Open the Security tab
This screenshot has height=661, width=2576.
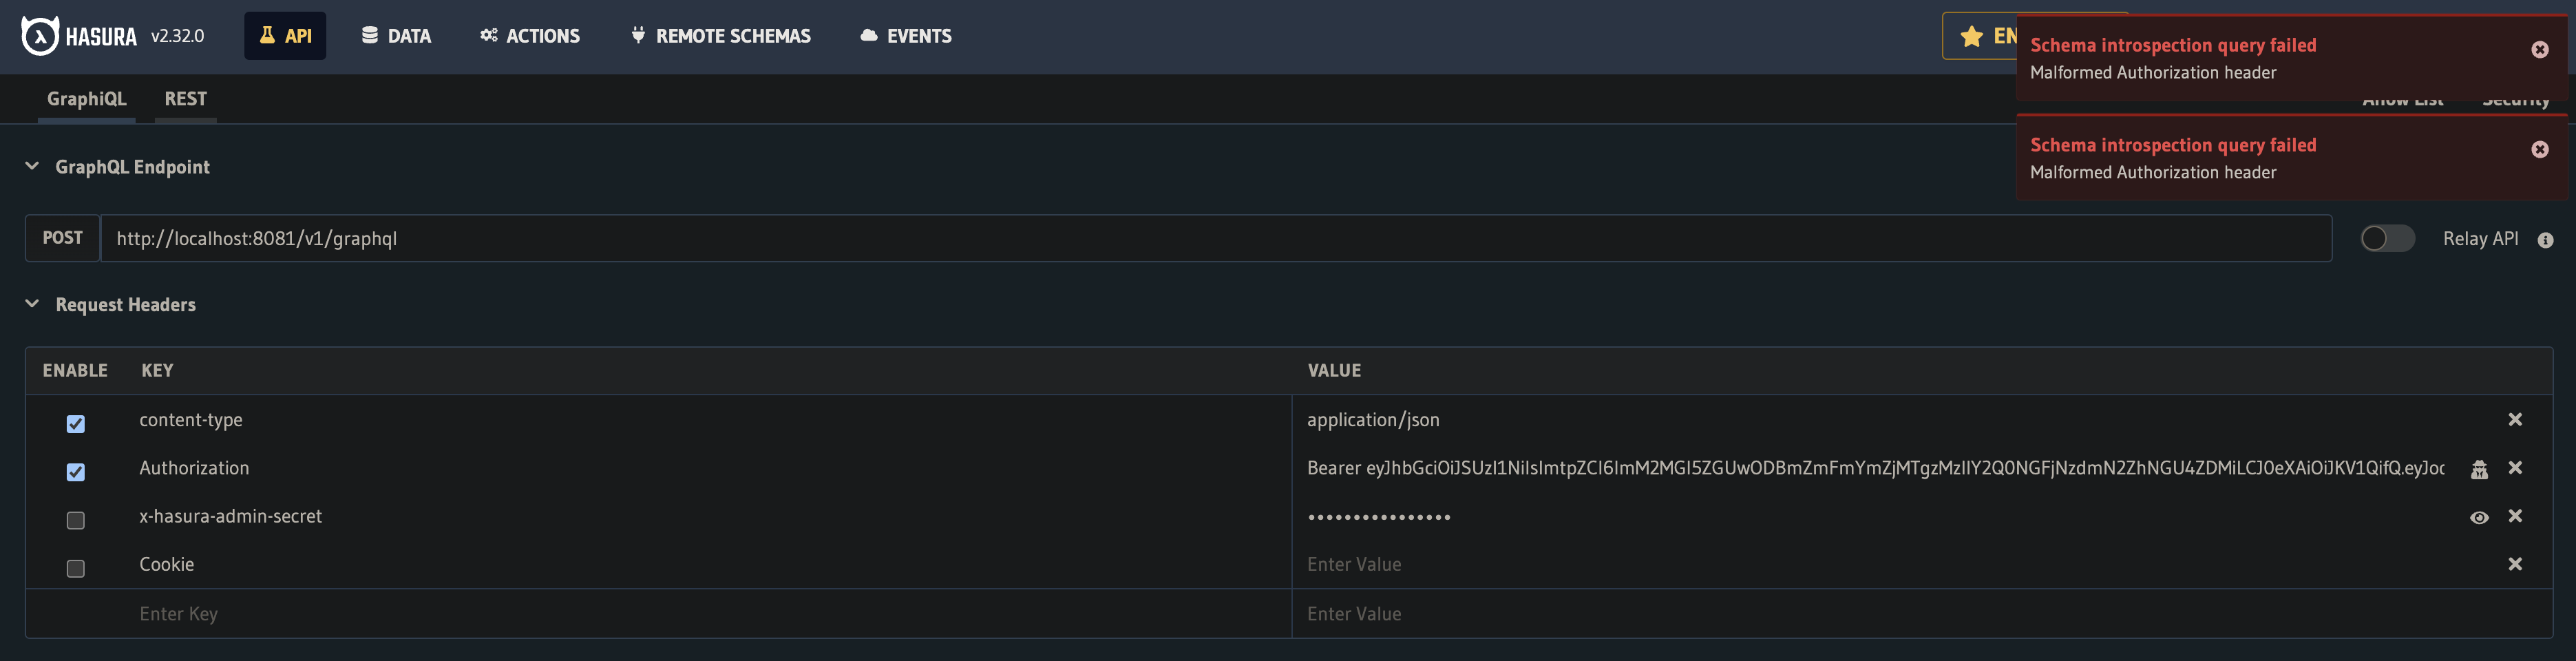(x=2516, y=99)
